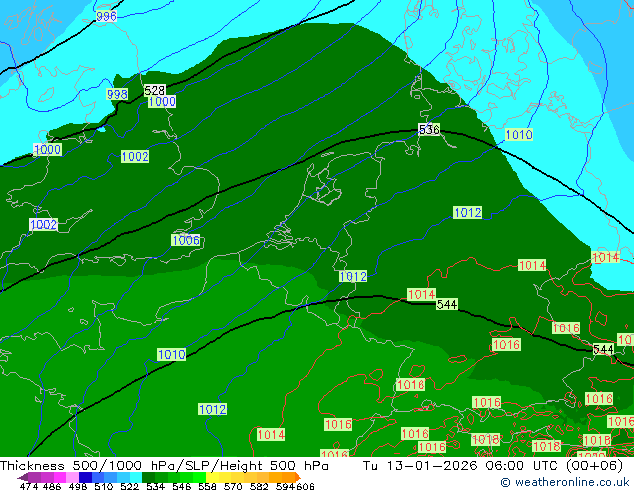The width and height of the screenshot is (634, 490).
Task: Click the '544' label beside a red 1014
Action: coord(447,304)
